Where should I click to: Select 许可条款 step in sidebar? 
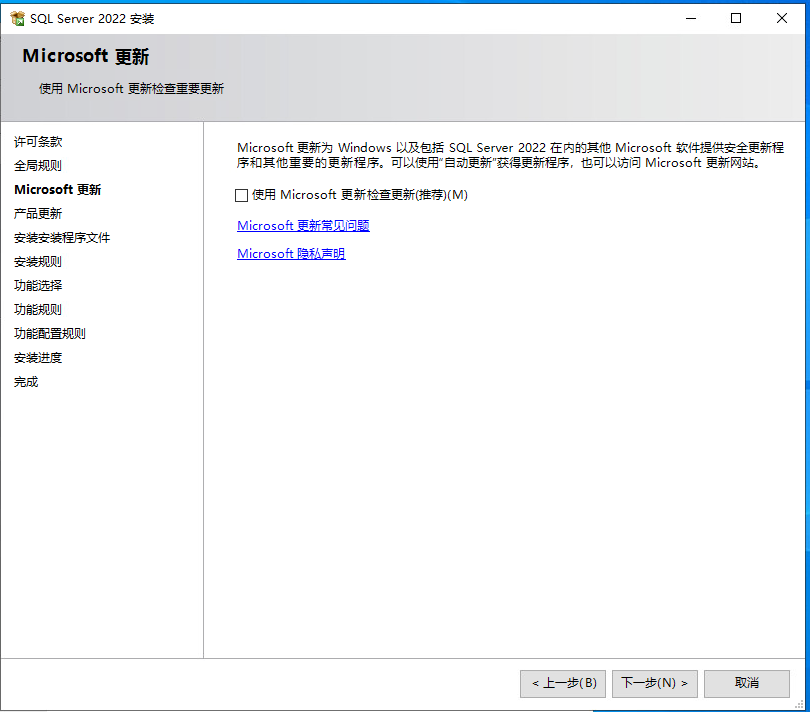coord(38,142)
